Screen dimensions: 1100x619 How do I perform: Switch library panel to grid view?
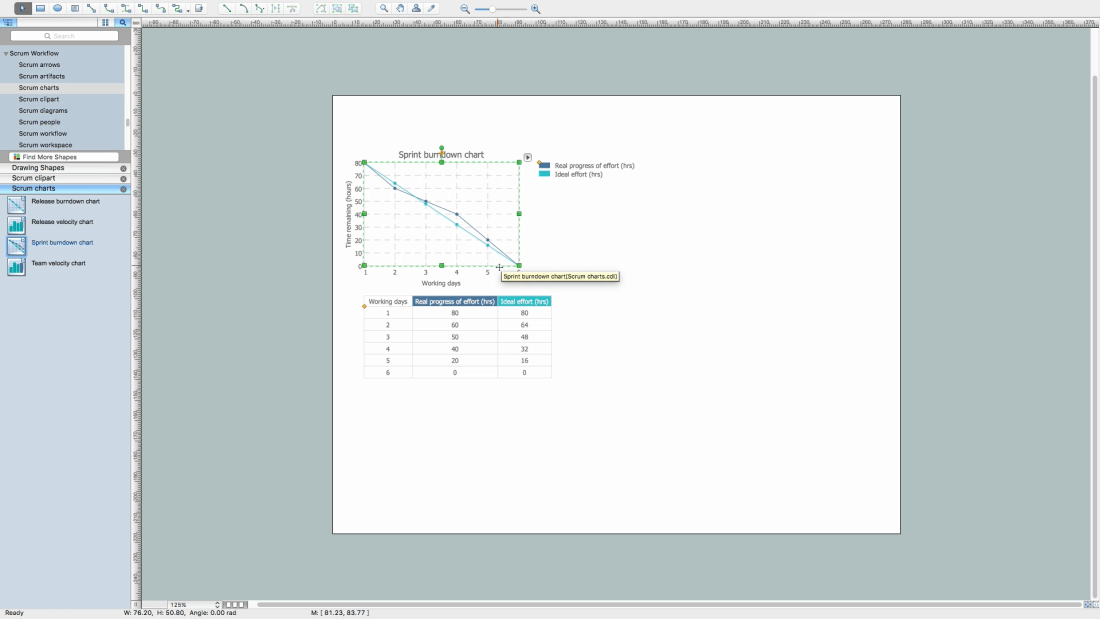coord(105,21)
